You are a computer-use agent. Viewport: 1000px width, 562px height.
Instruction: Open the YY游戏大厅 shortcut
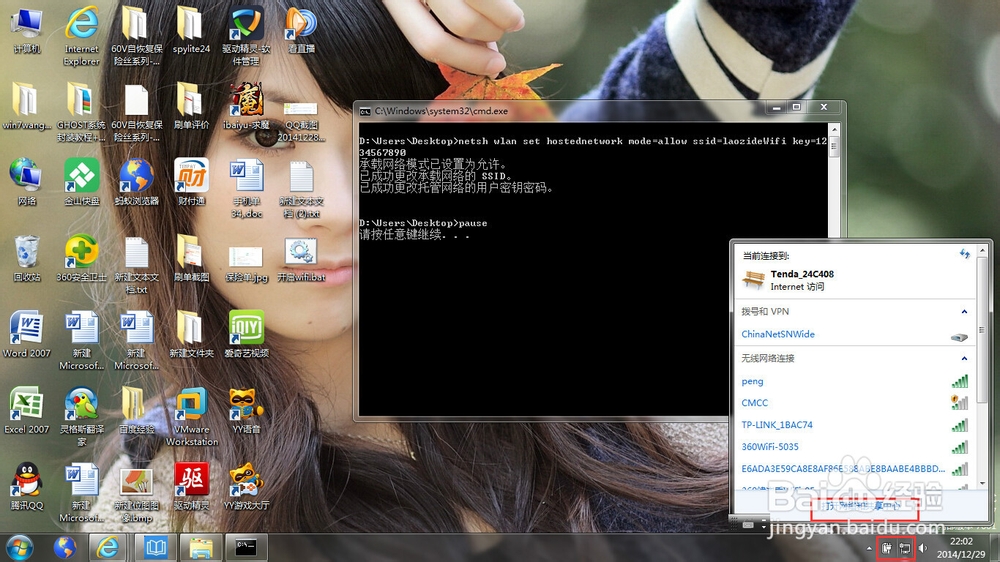pos(246,486)
